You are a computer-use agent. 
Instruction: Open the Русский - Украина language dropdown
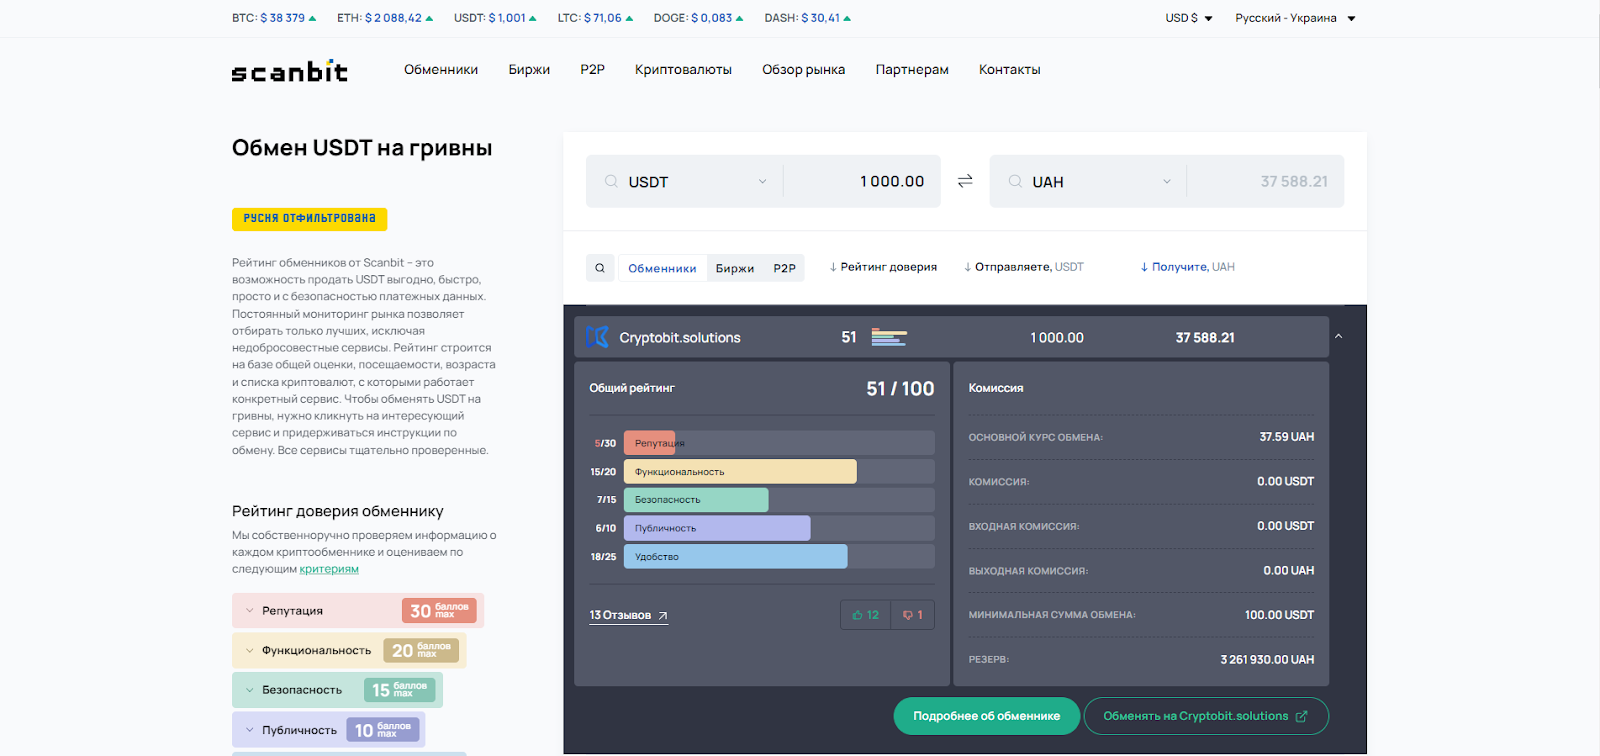pos(1295,18)
